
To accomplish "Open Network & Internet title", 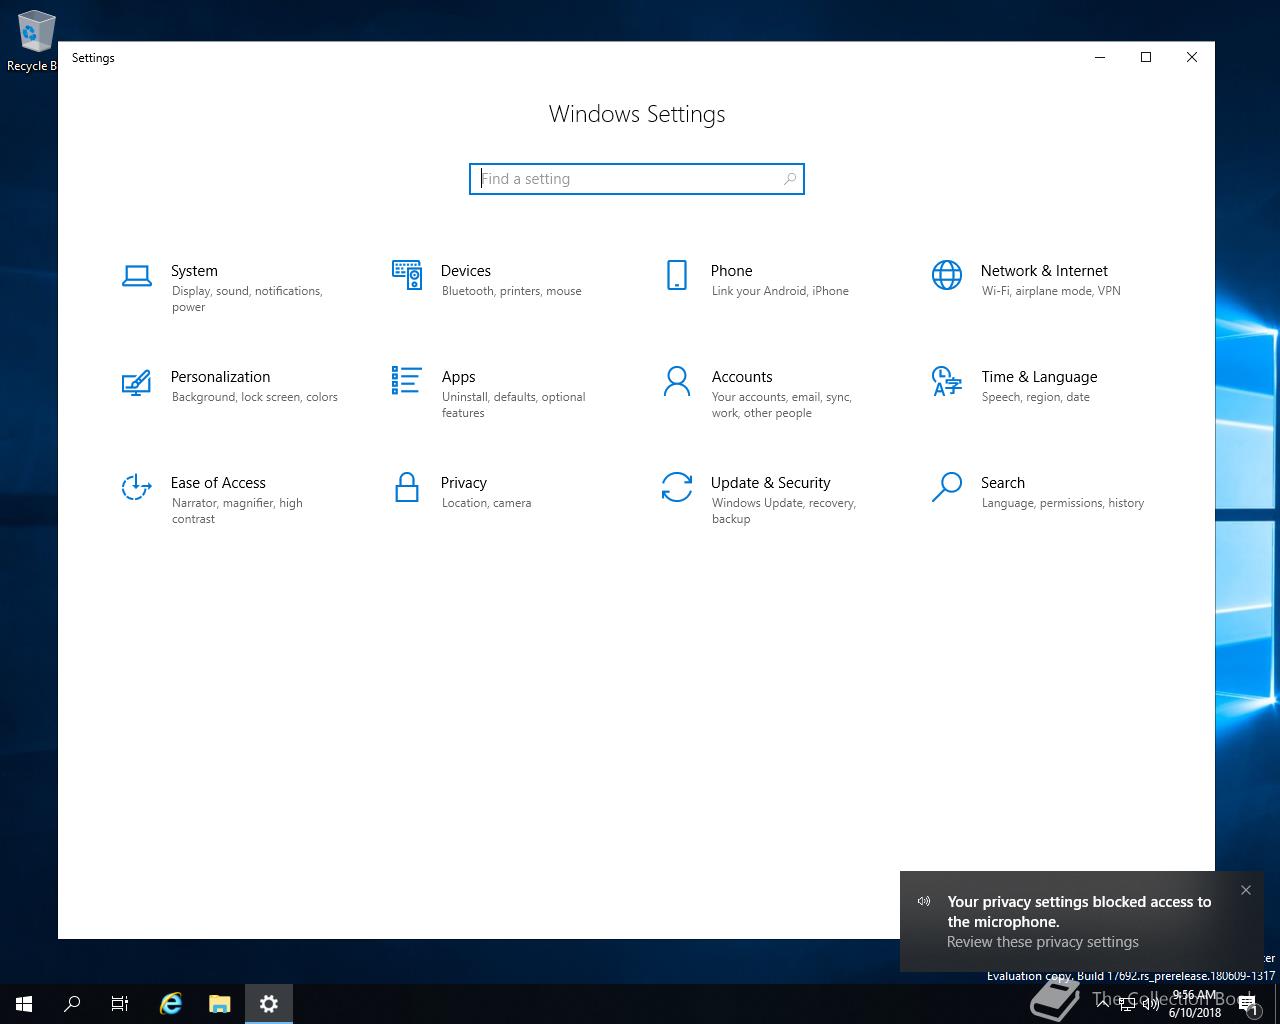I will click(x=1044, y=271).
